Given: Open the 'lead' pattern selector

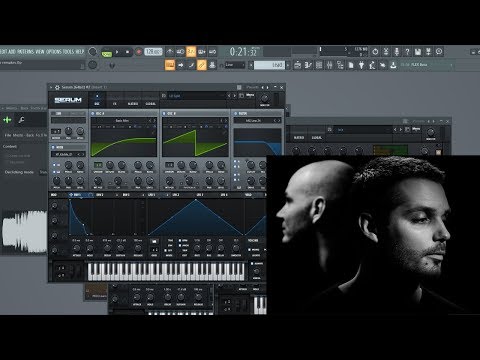Looking at the screenshot, I should (269, 65).
